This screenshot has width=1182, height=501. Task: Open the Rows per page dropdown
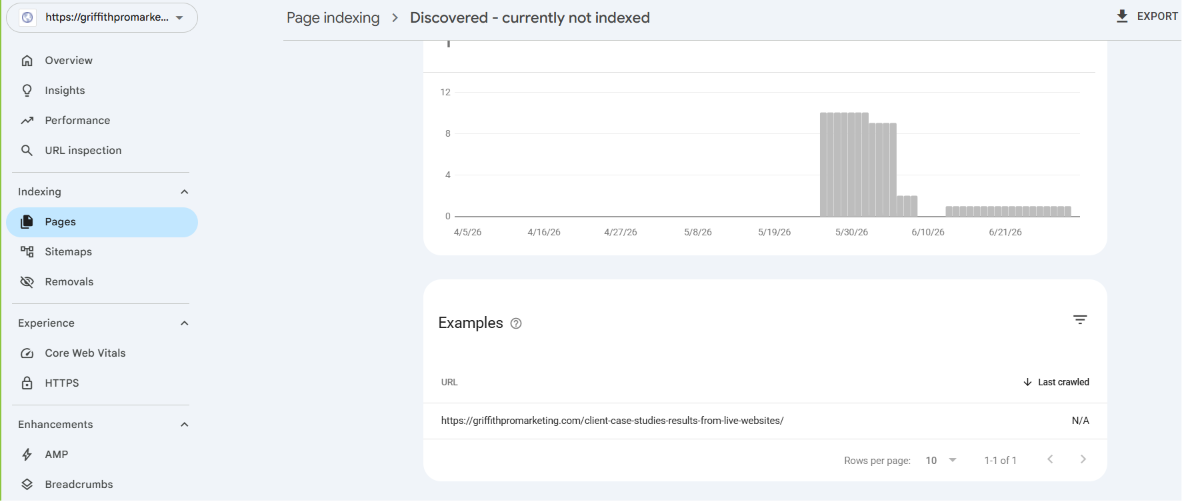pos(942,460)
